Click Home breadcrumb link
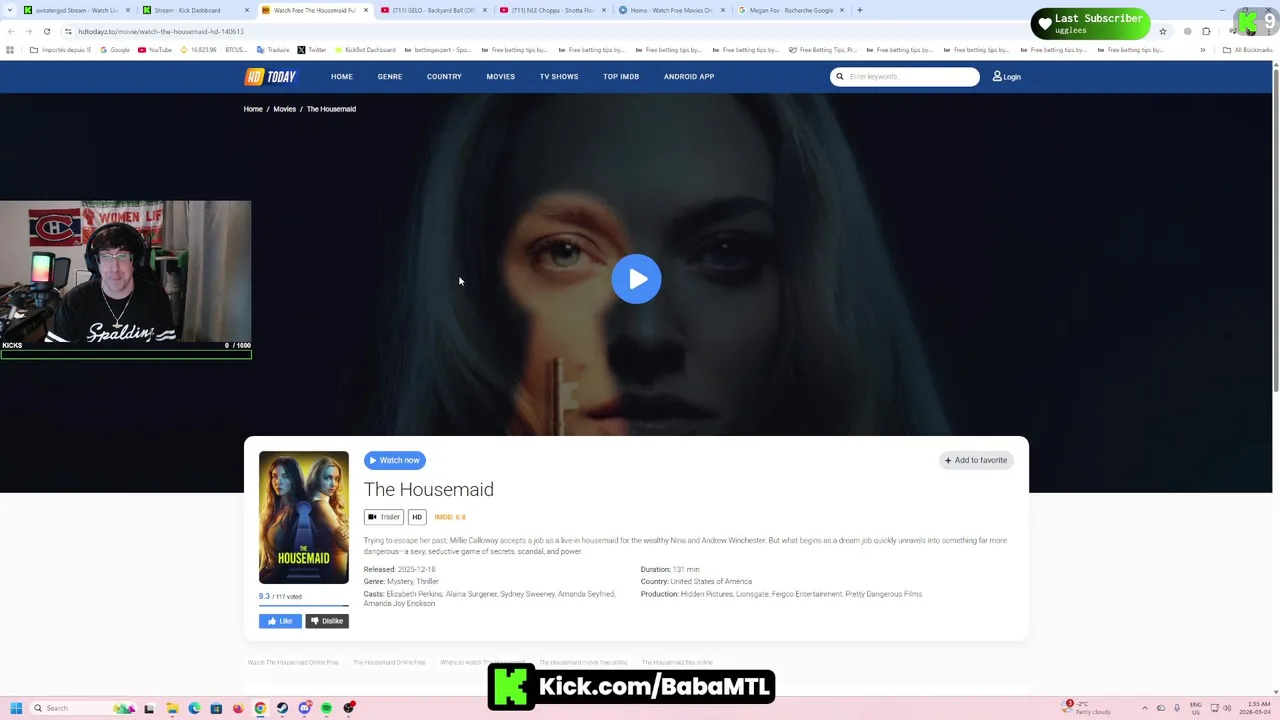Image resolution: width=1280 pixels, height=720 pixels. (253, 109)
